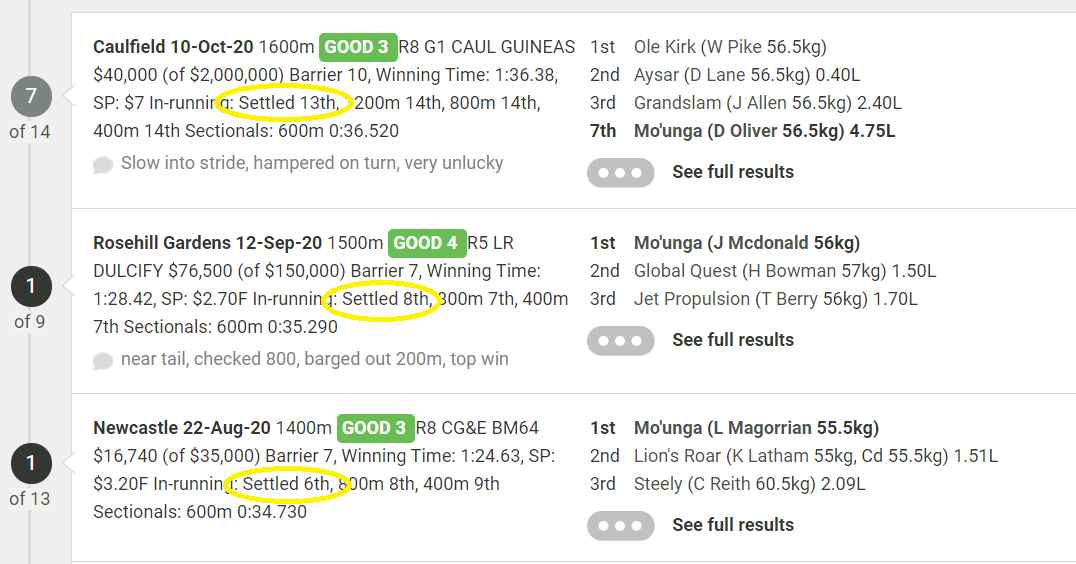Screen dimensions: 1076x564
Task: Open 'See full results' for Newcastle race
Action: click(x=733, y=525)
